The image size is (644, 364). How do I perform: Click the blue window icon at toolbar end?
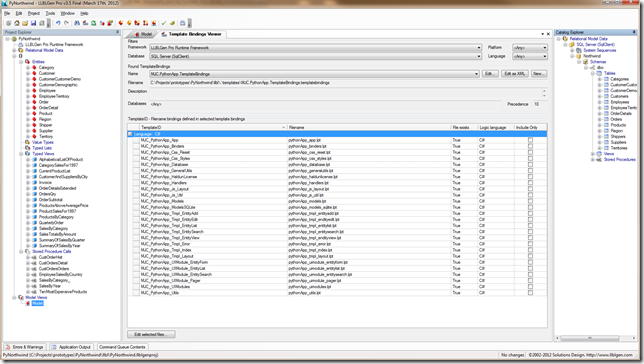pyautogui.click(x=183, y=23)
